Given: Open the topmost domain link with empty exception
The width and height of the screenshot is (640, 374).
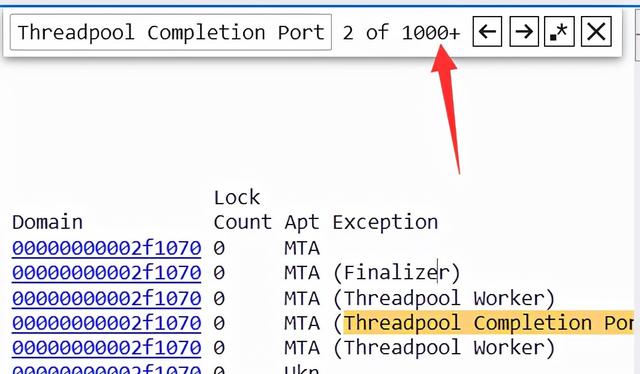Looking at the screenshot, I should 107,248.
